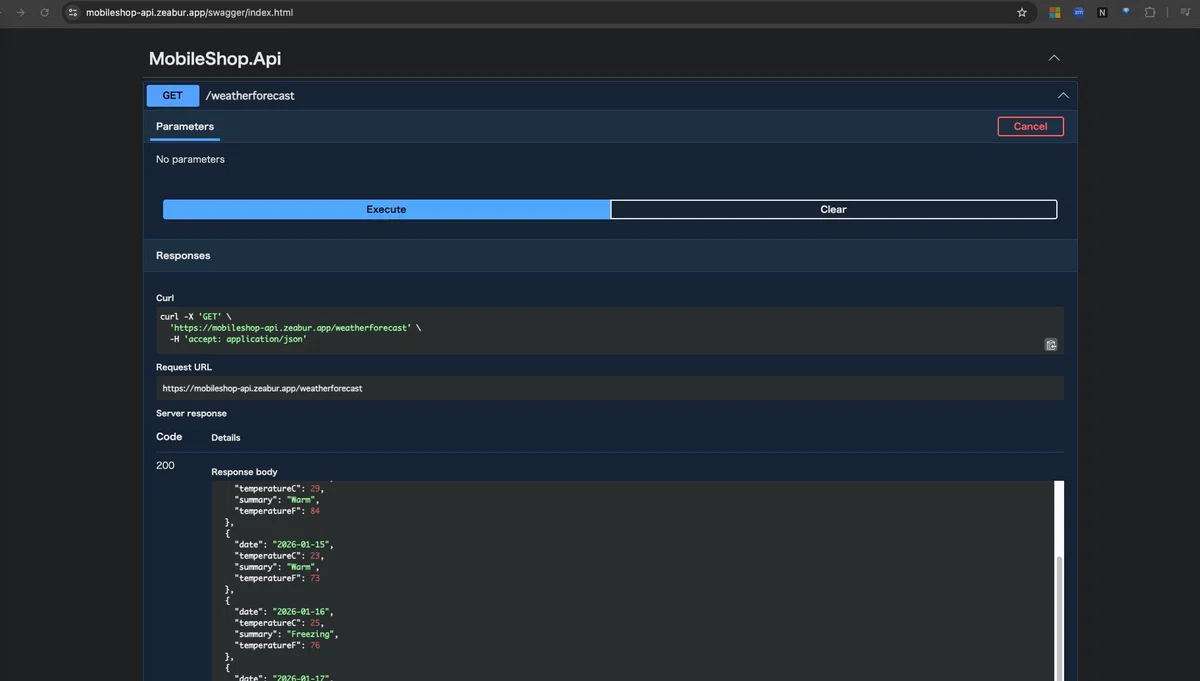Click the response body scrollbar thumb
1200x681 pixels.
point(1060,618)
